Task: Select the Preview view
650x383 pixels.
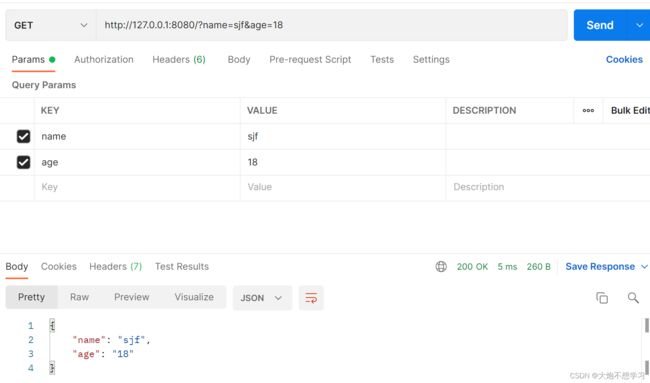Action: pos(131,297)
